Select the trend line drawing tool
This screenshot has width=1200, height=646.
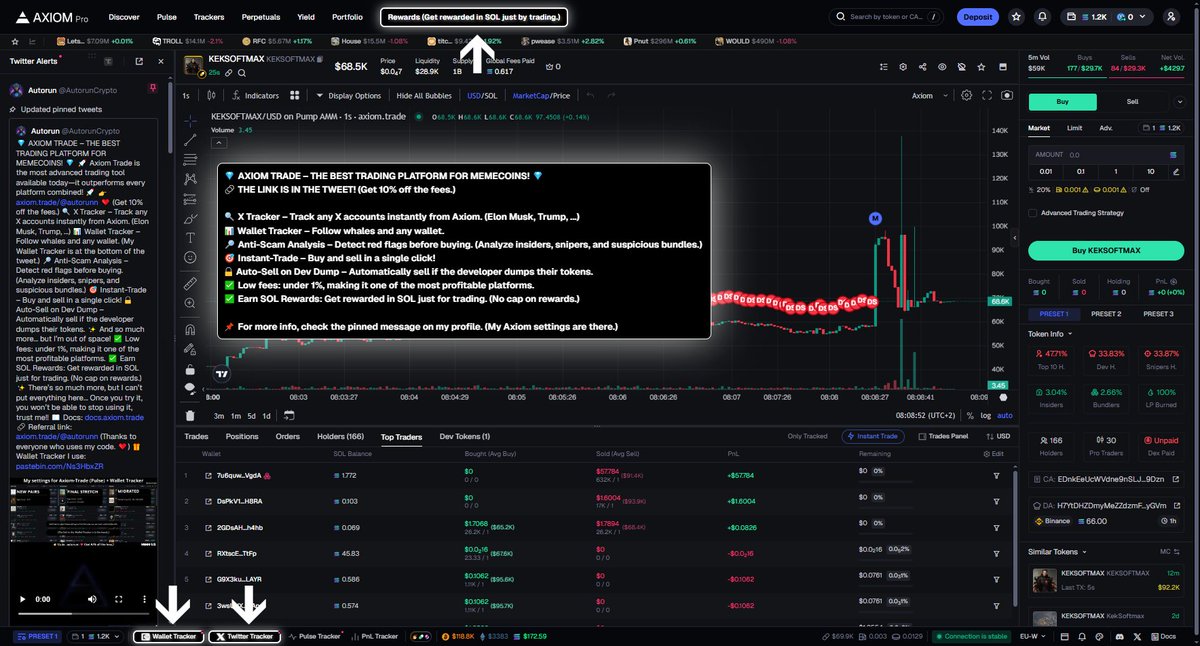click(190, 141)
